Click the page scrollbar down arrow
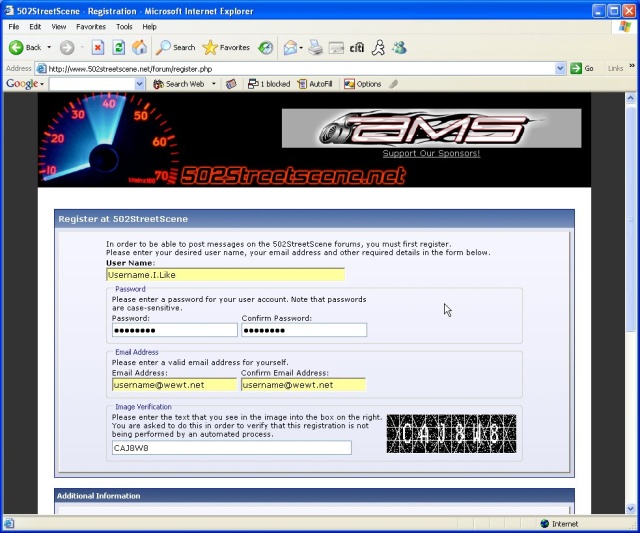The height and width of the screenshot is (533, 640). tap(630, 509)
